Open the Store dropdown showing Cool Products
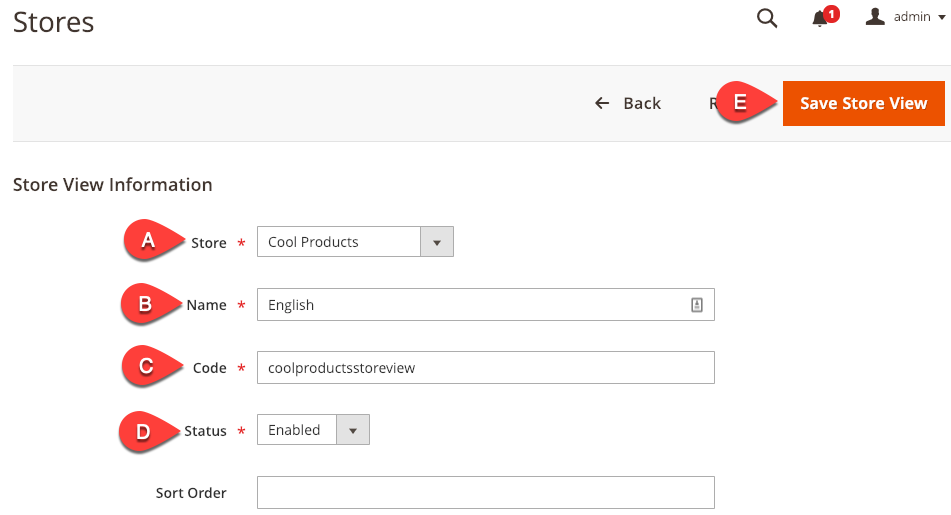 (x=355, y=242)
